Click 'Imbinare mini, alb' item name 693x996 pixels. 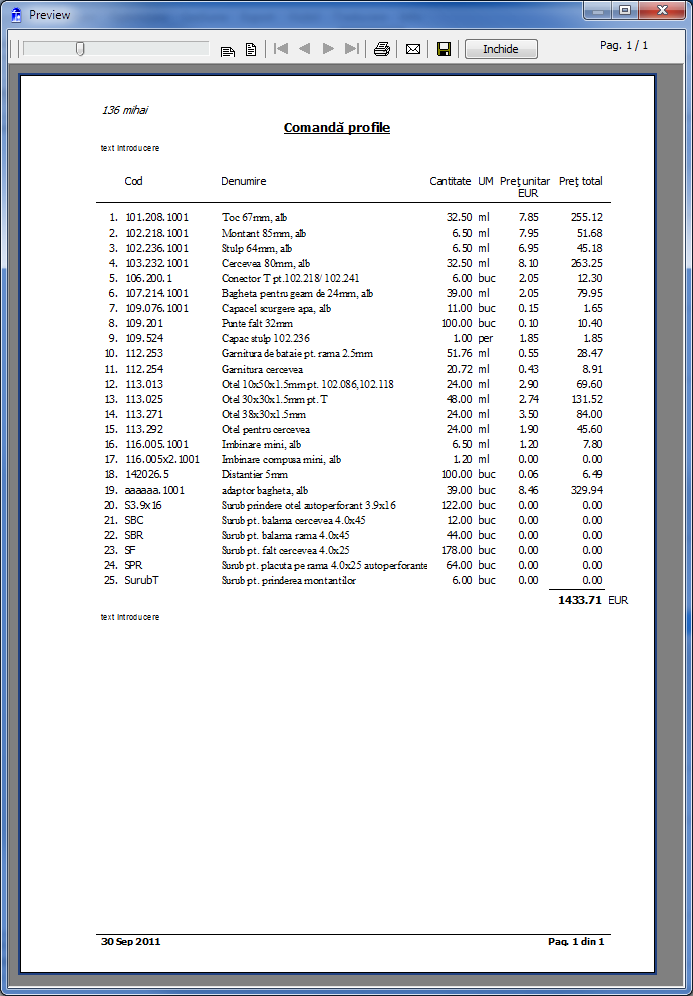click(x=262, y=445)
